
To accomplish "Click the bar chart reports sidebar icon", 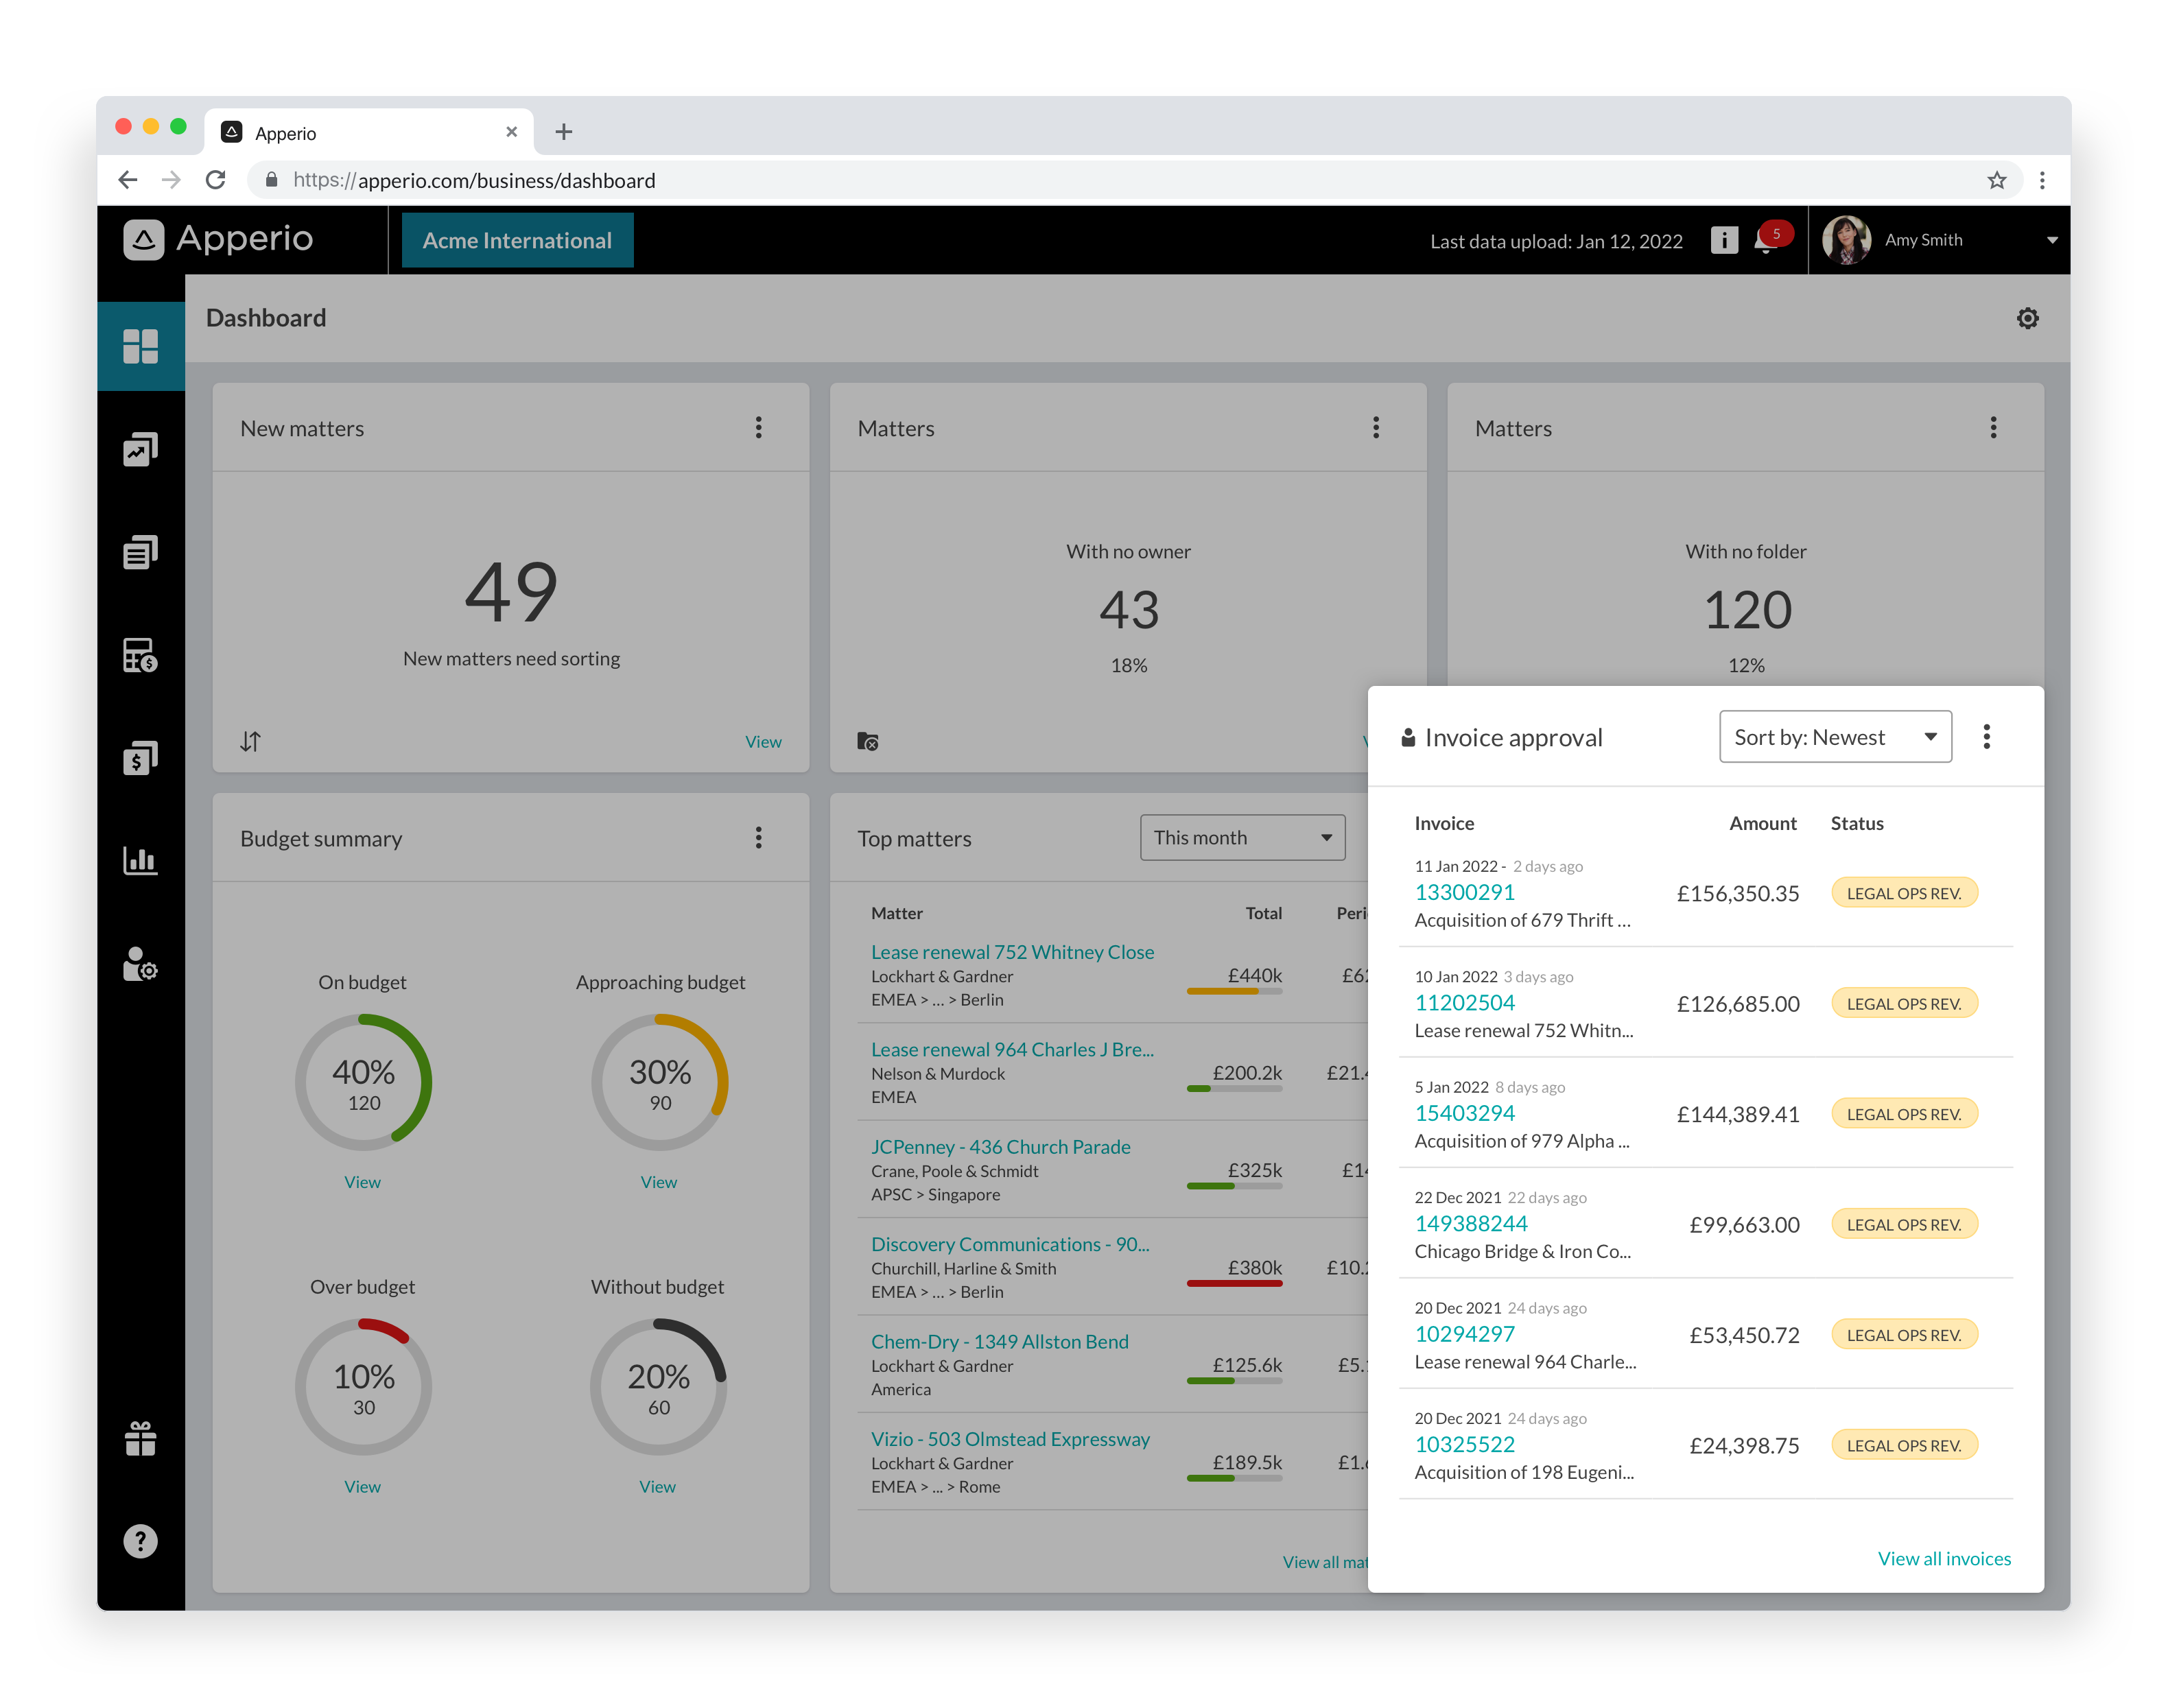I will pyautogui.click(x=140, y=860).
